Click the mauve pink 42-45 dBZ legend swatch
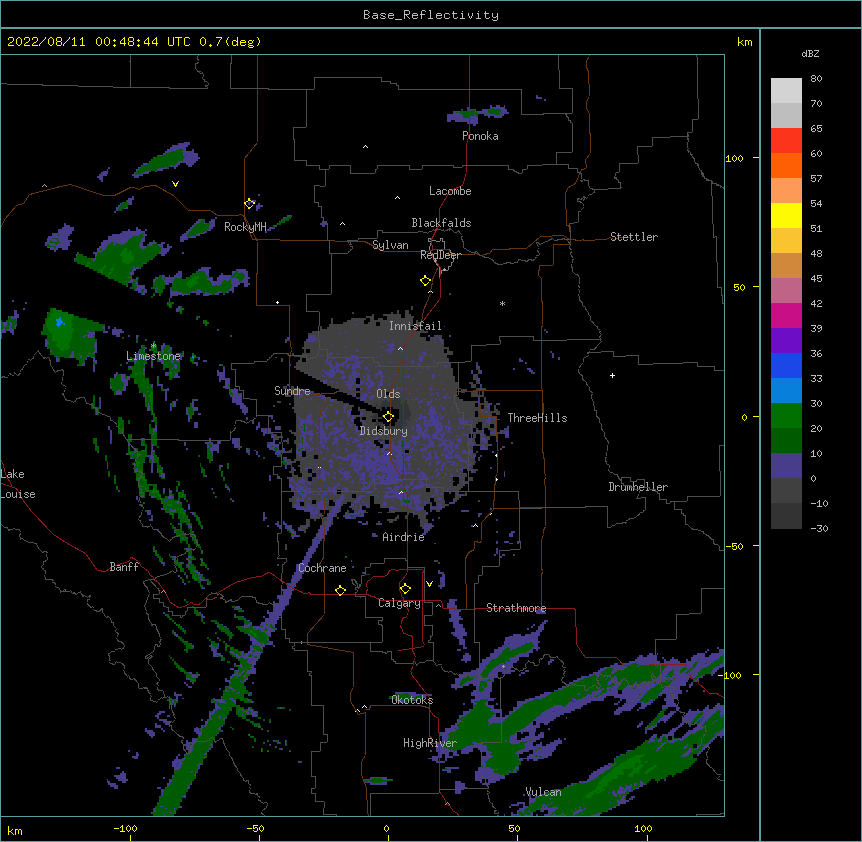 (786, 291)
